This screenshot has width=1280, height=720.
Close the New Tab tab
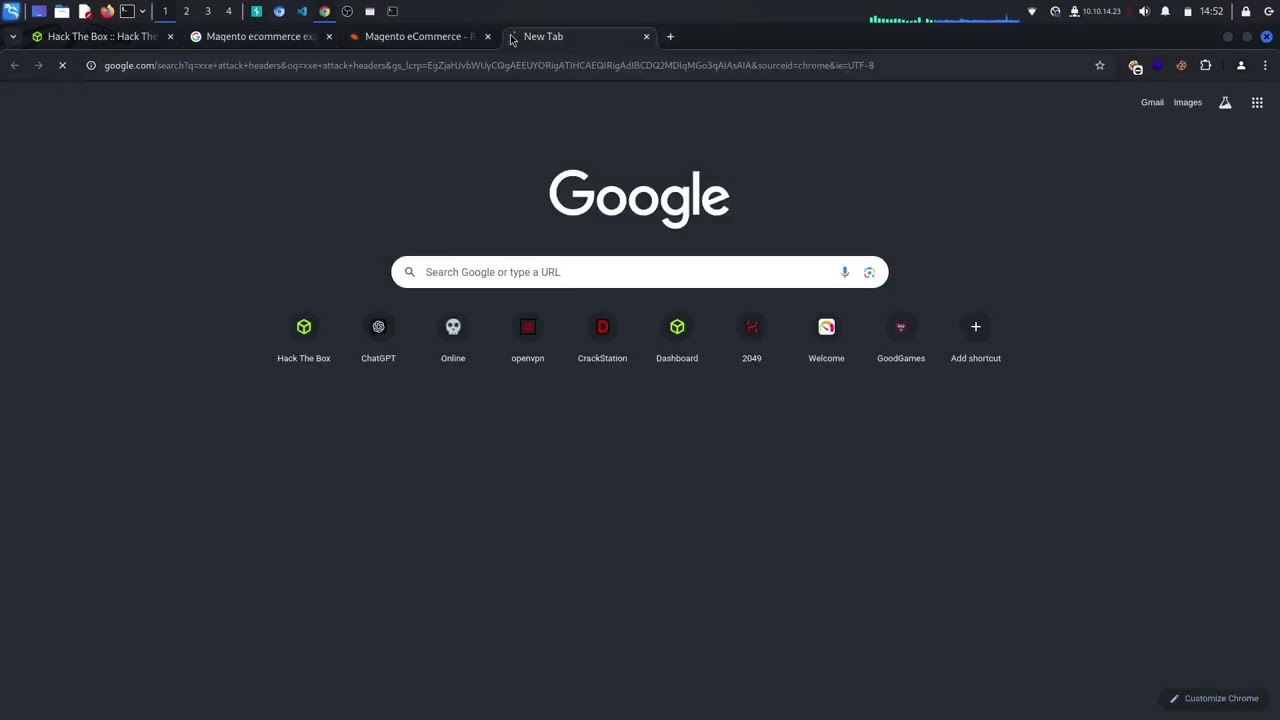coord(646,37)
